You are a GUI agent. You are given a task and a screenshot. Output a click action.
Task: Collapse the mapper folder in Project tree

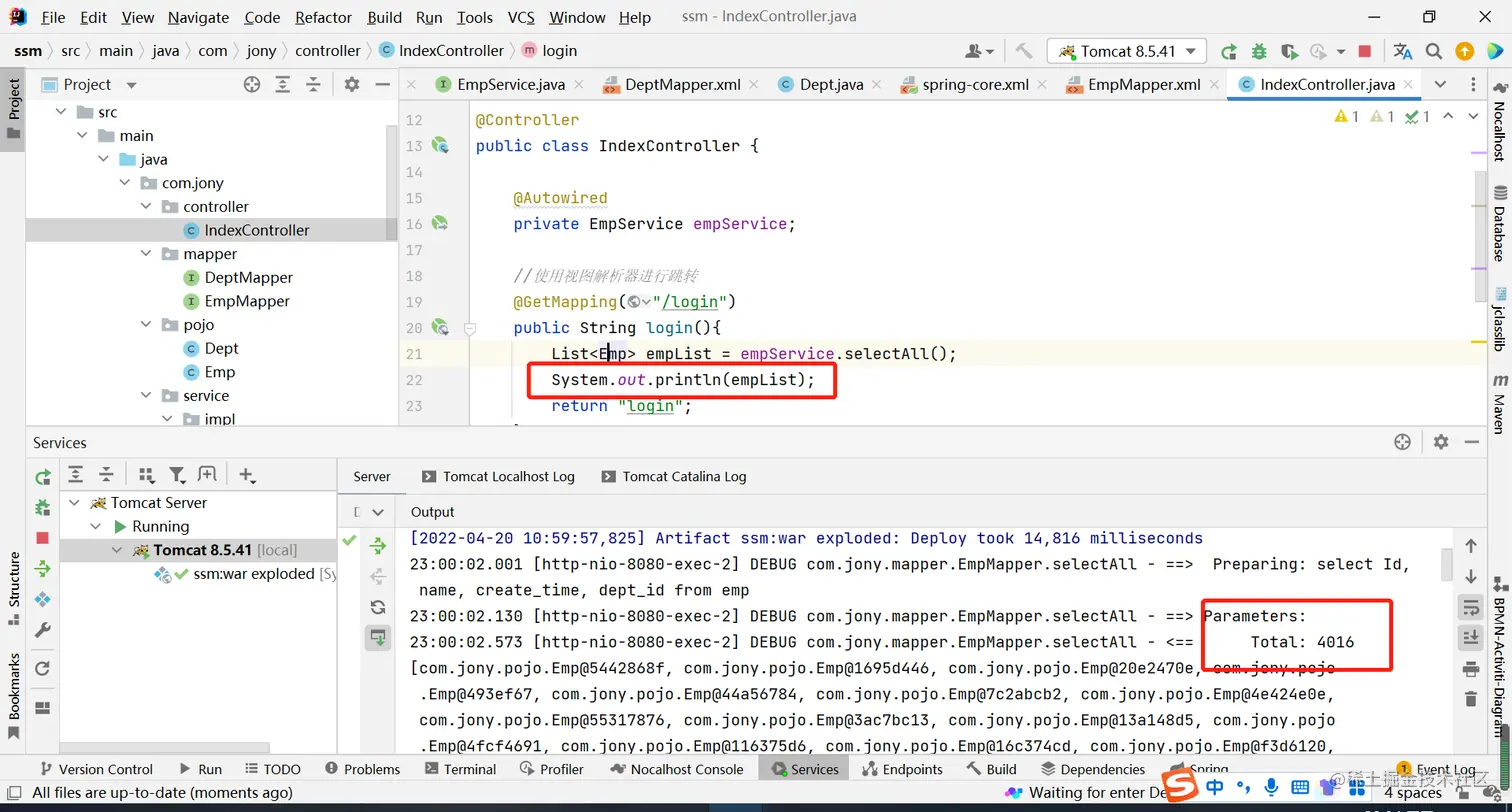(146, 254)
